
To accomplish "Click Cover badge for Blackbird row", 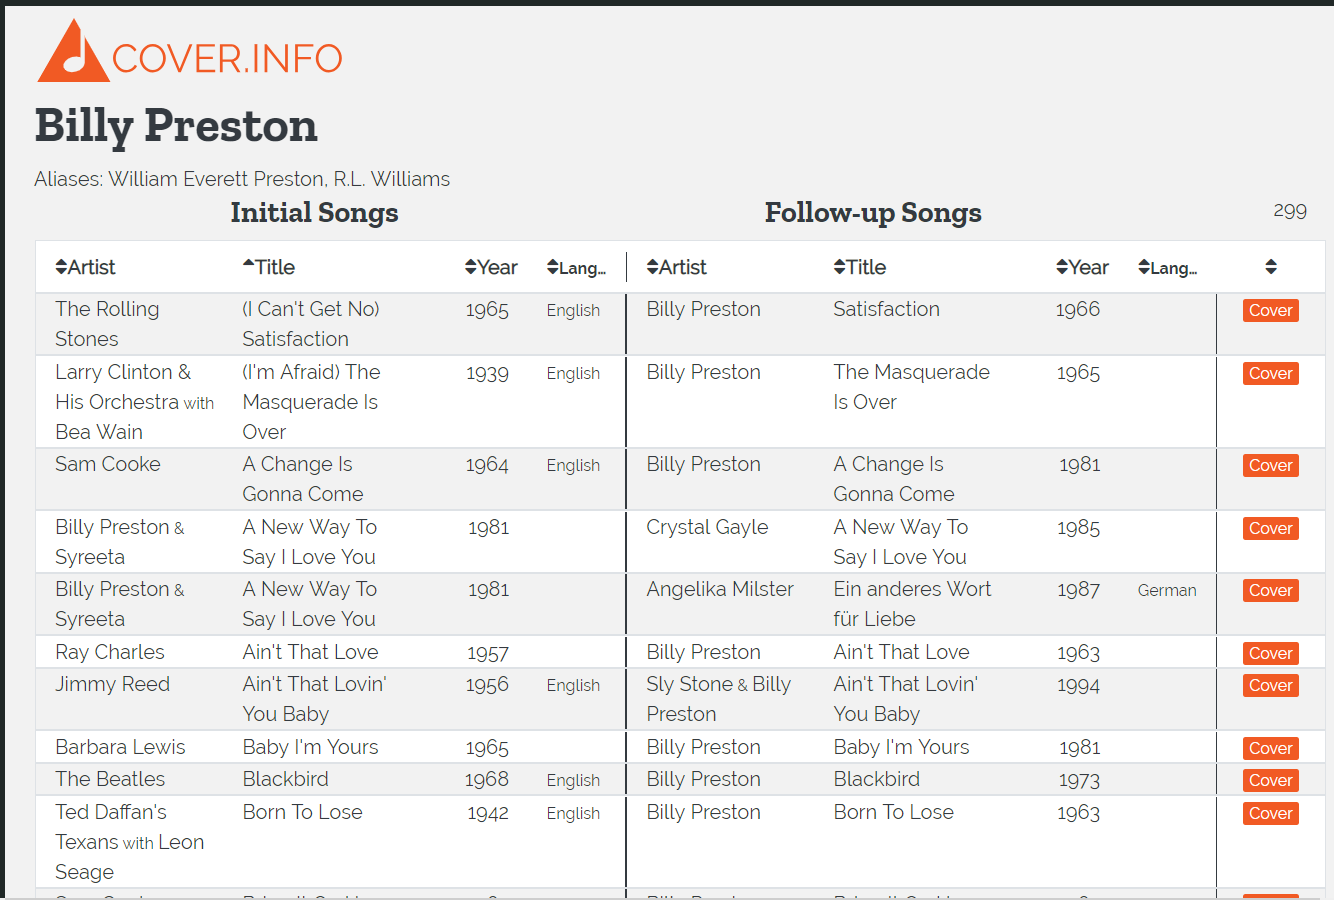I will pos(1271,781).
